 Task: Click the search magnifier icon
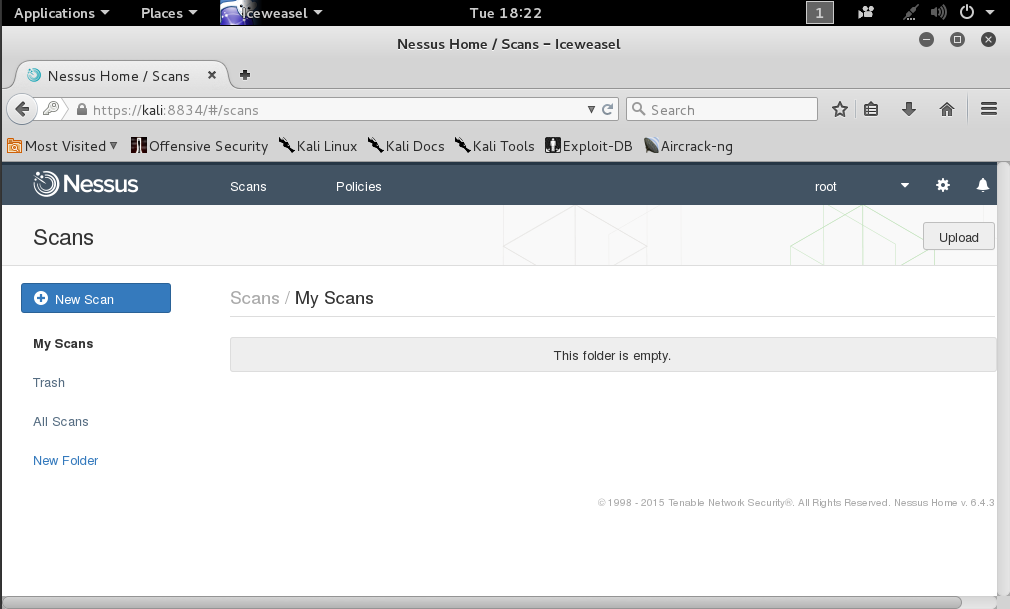click(638, 109)
